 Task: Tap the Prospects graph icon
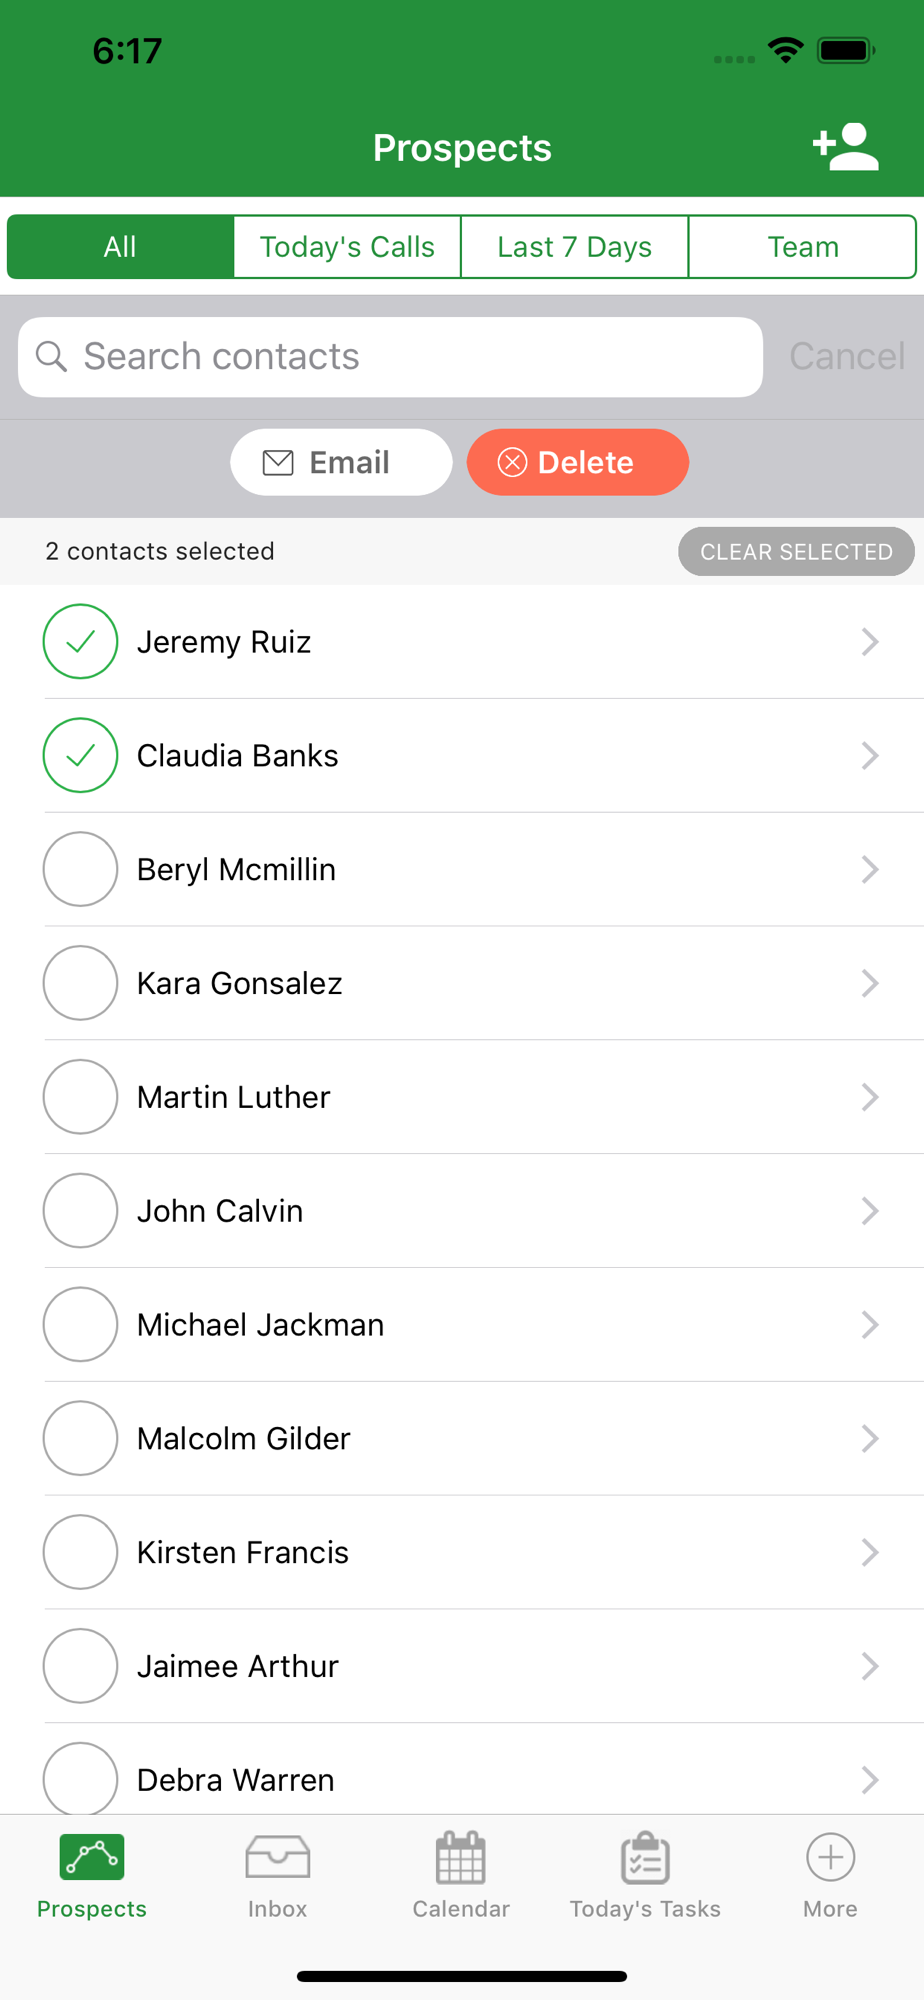coord(92,1857)
